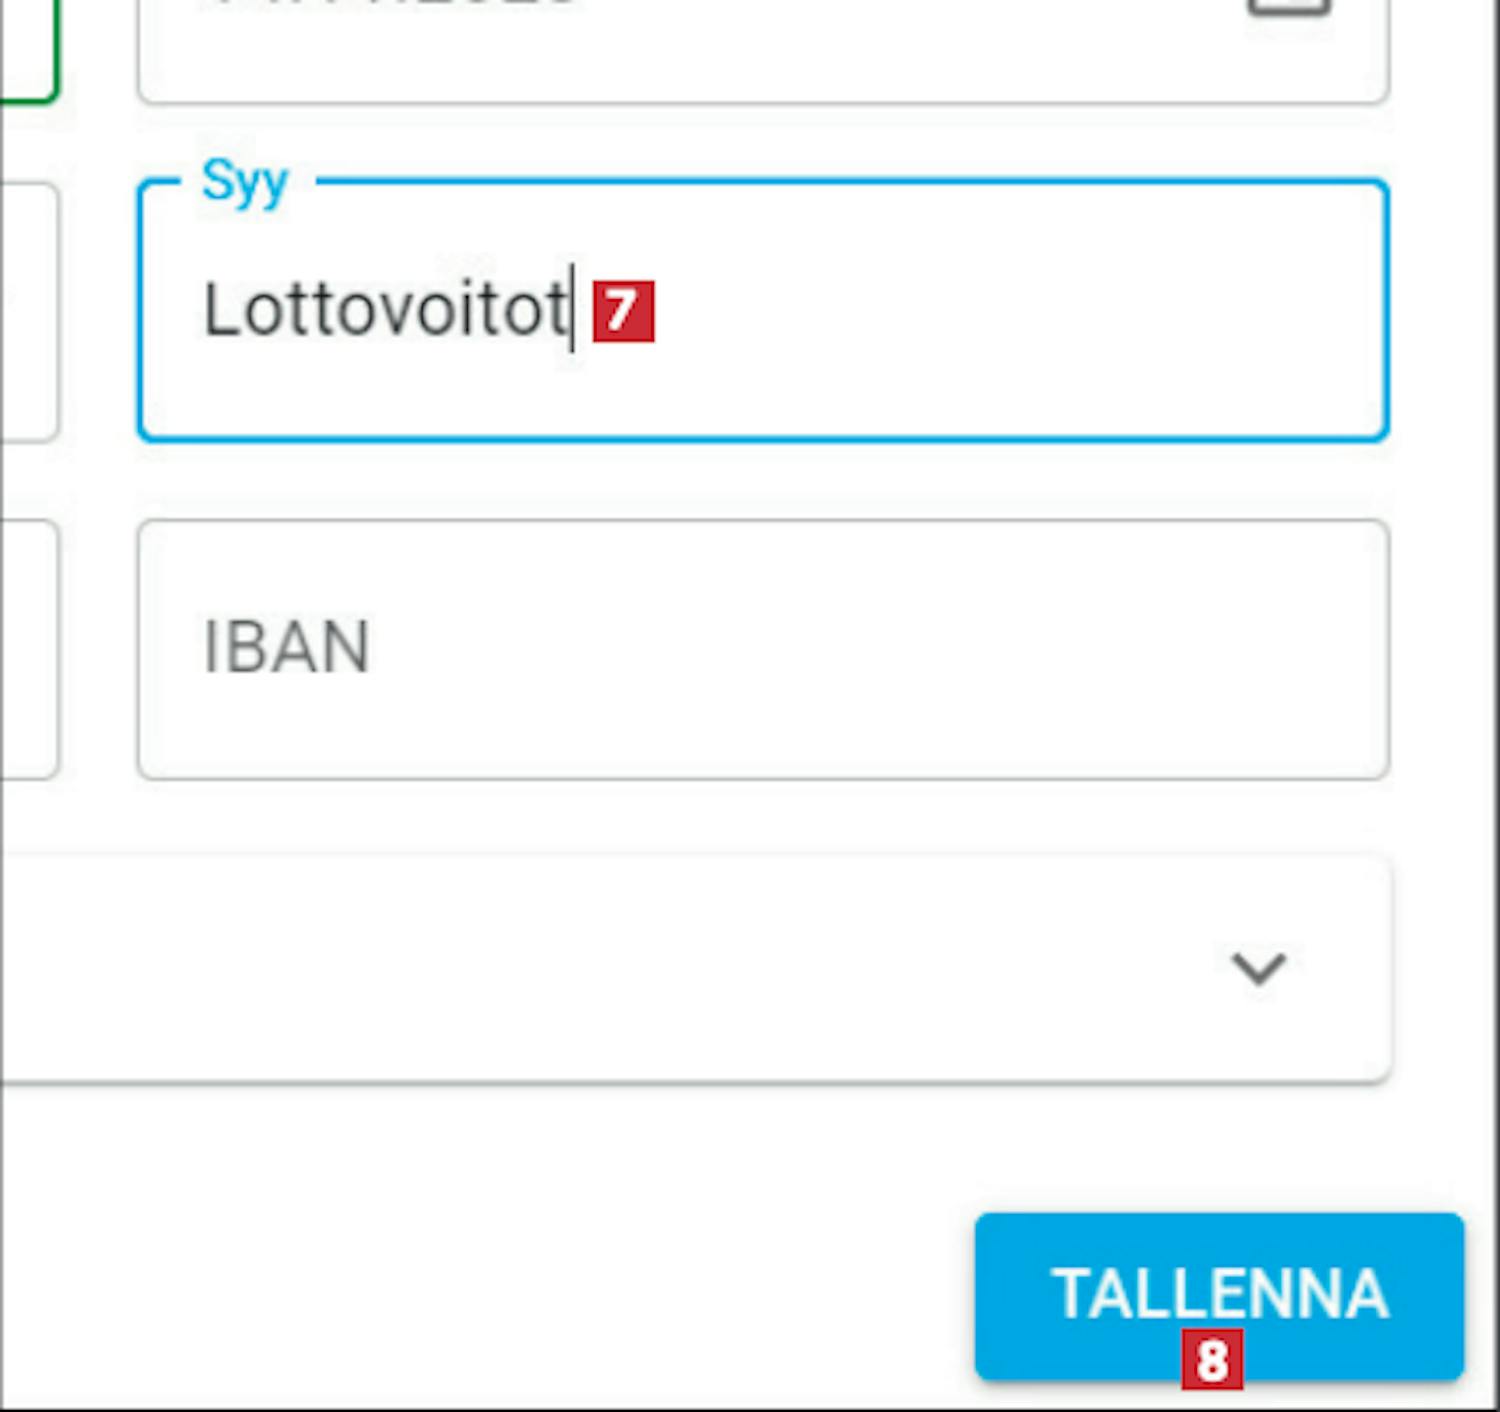
Task: Click the calendar icon in the date field
Action: click(x=1288, y=8)
